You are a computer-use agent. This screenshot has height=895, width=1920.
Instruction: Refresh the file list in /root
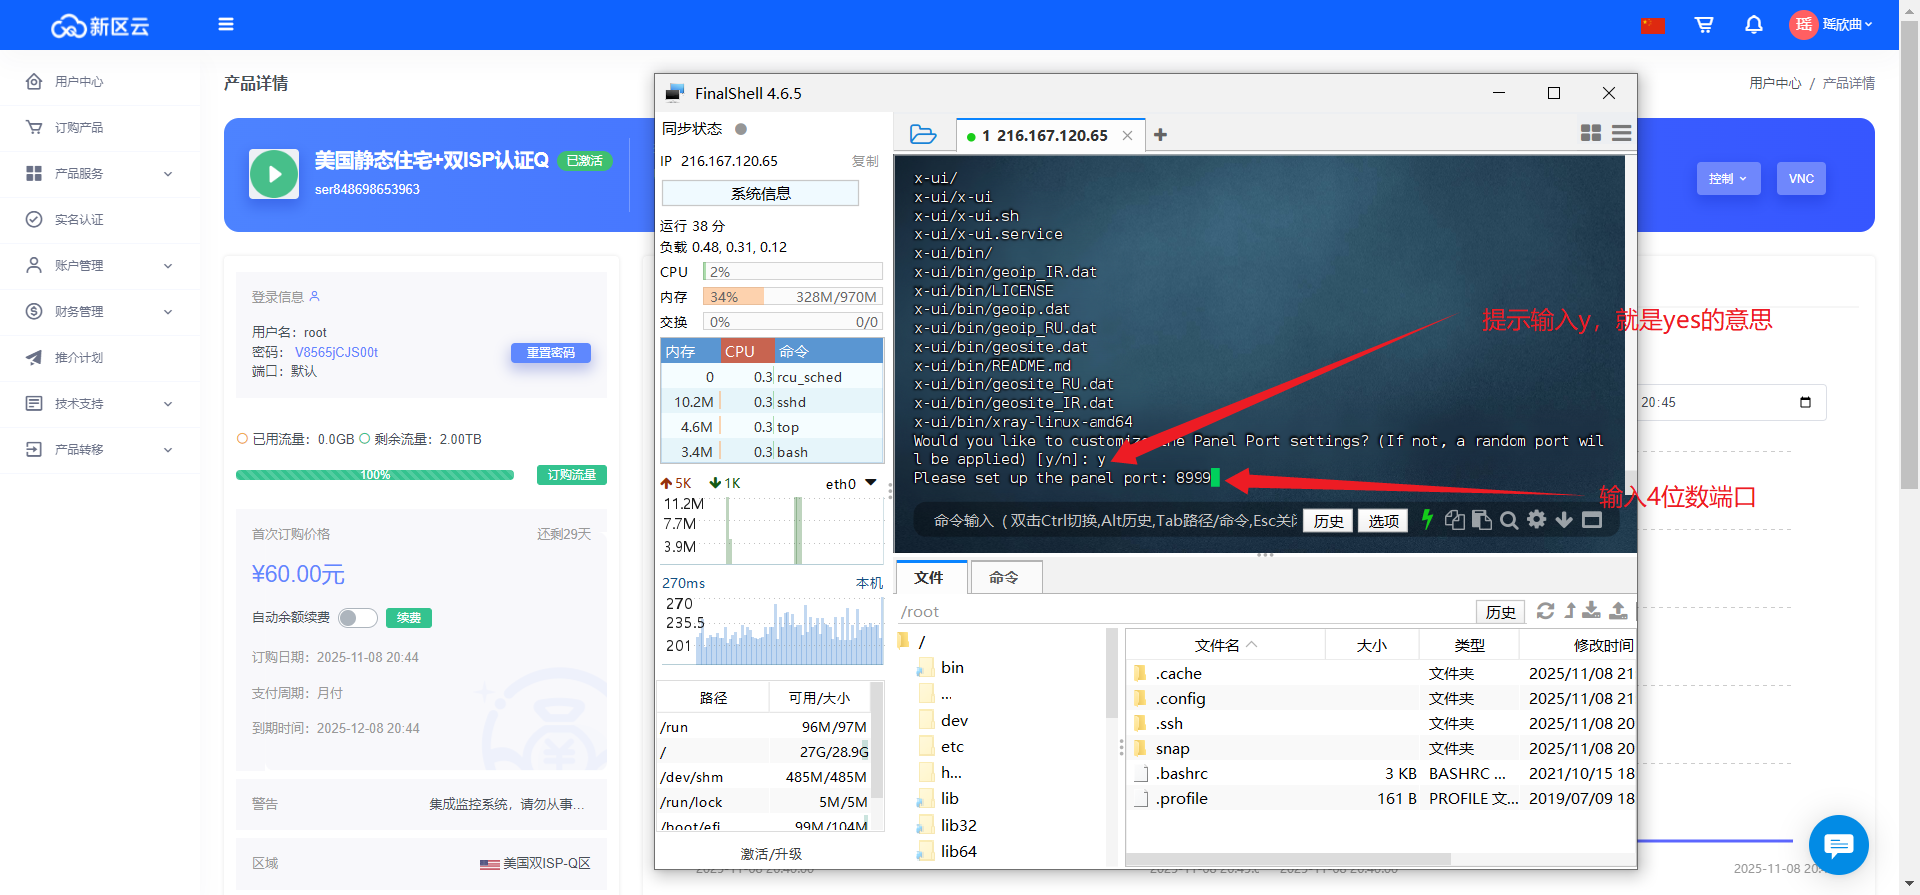tap(1545, 611)
